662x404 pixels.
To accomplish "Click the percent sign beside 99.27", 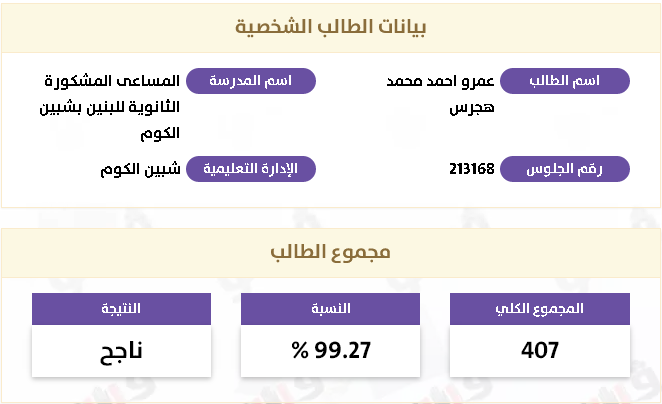I will (x=299, y=351).
